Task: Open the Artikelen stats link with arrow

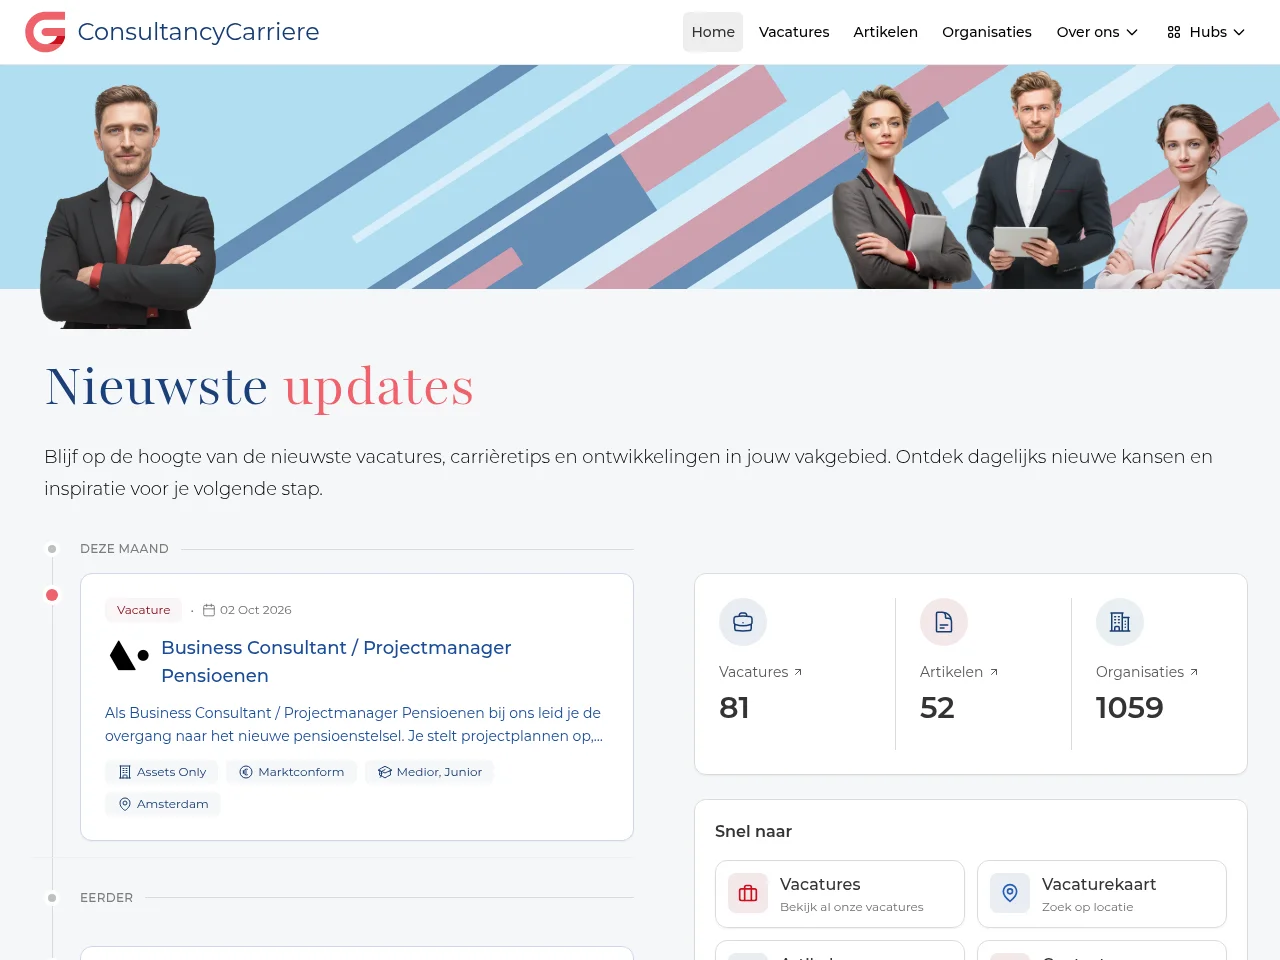Action: coord(959,672)
